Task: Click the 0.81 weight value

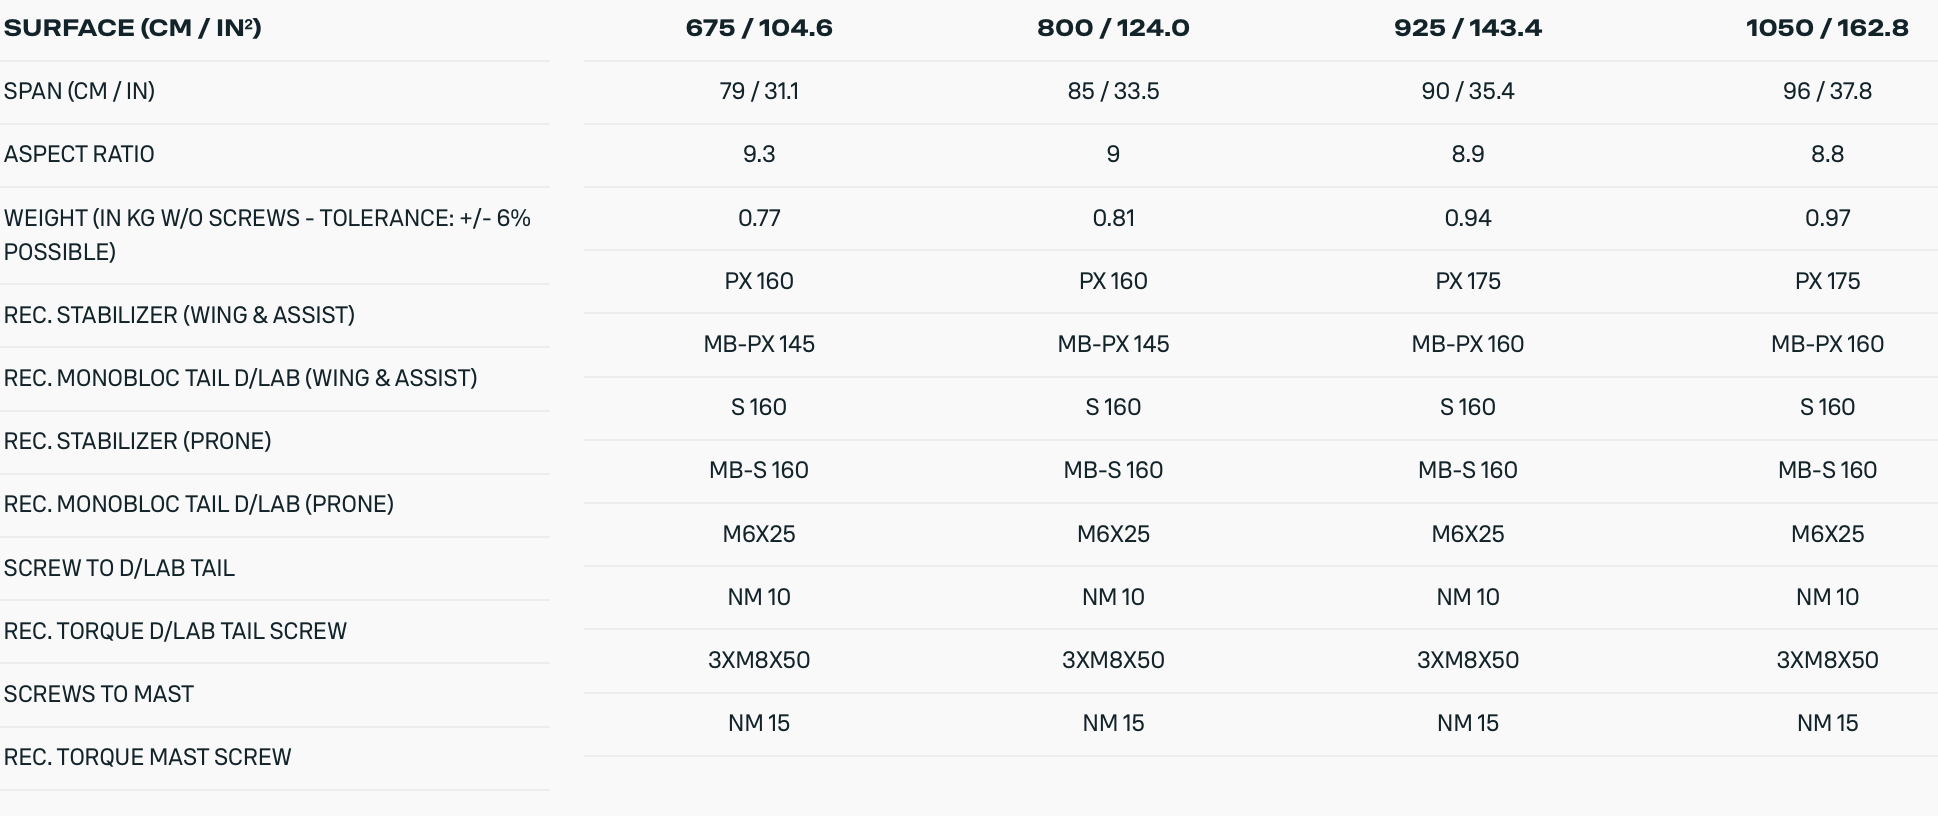Action: [x=1113, y=218]
